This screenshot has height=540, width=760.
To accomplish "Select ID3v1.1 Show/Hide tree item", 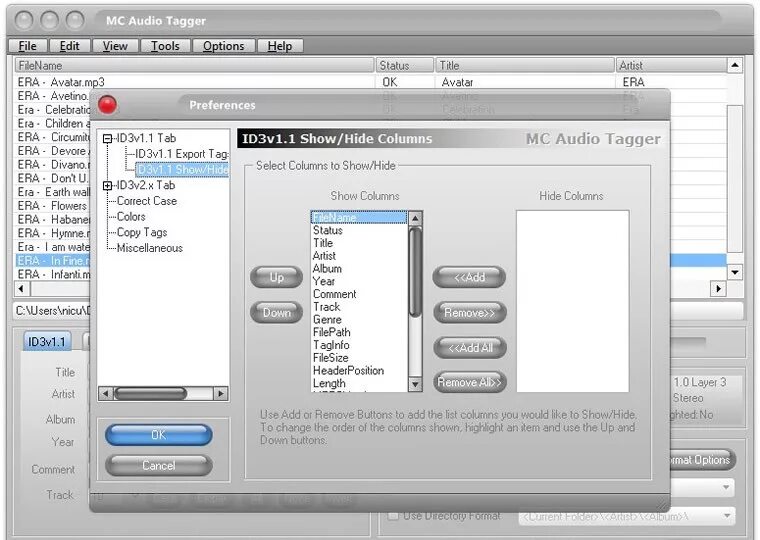I will point(182,170).
